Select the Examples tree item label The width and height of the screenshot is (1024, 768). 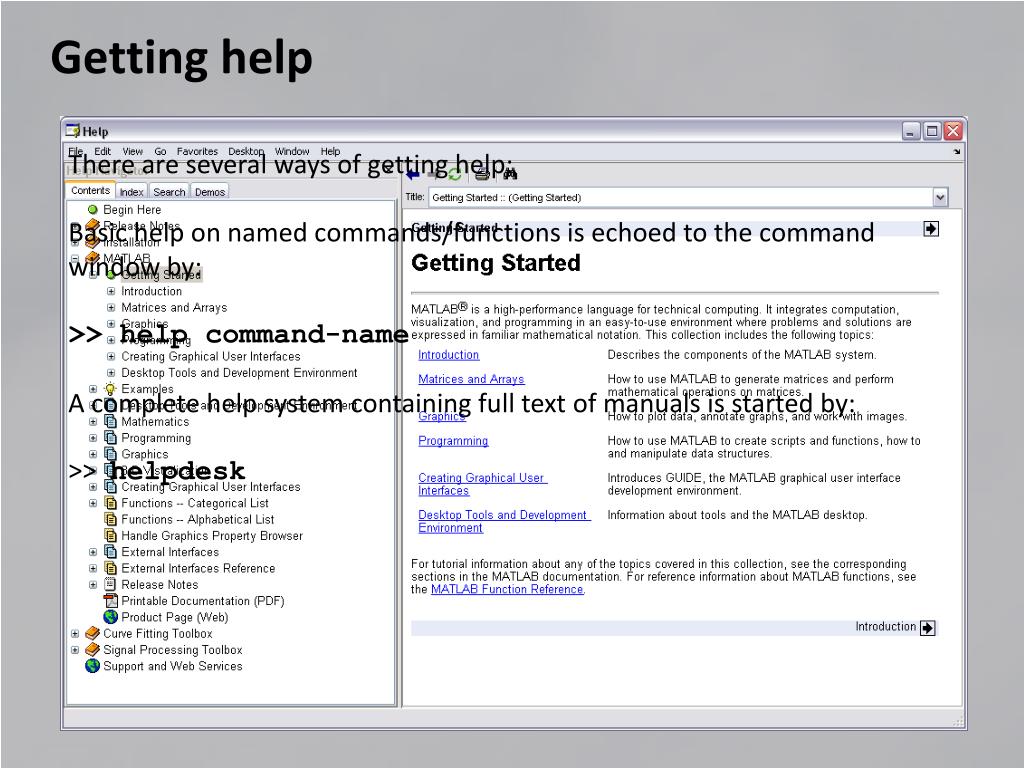[148, 389]
